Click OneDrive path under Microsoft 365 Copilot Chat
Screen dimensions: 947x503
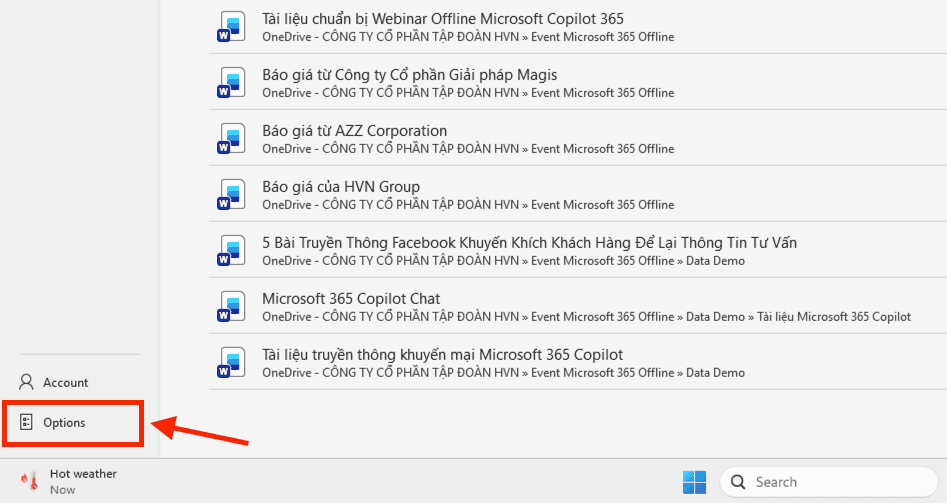[x=586, y=316]
